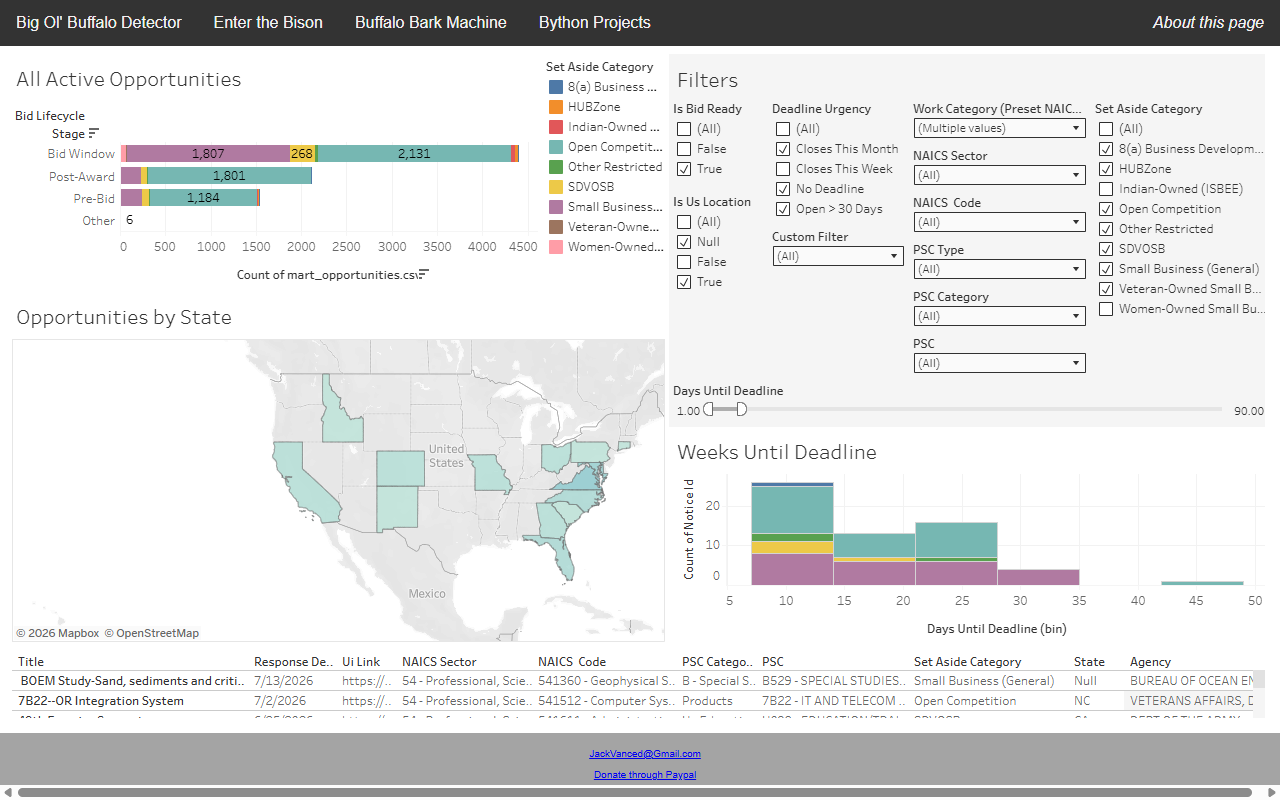Click BOEM Study-Sand row title cell

pos(131,680)
